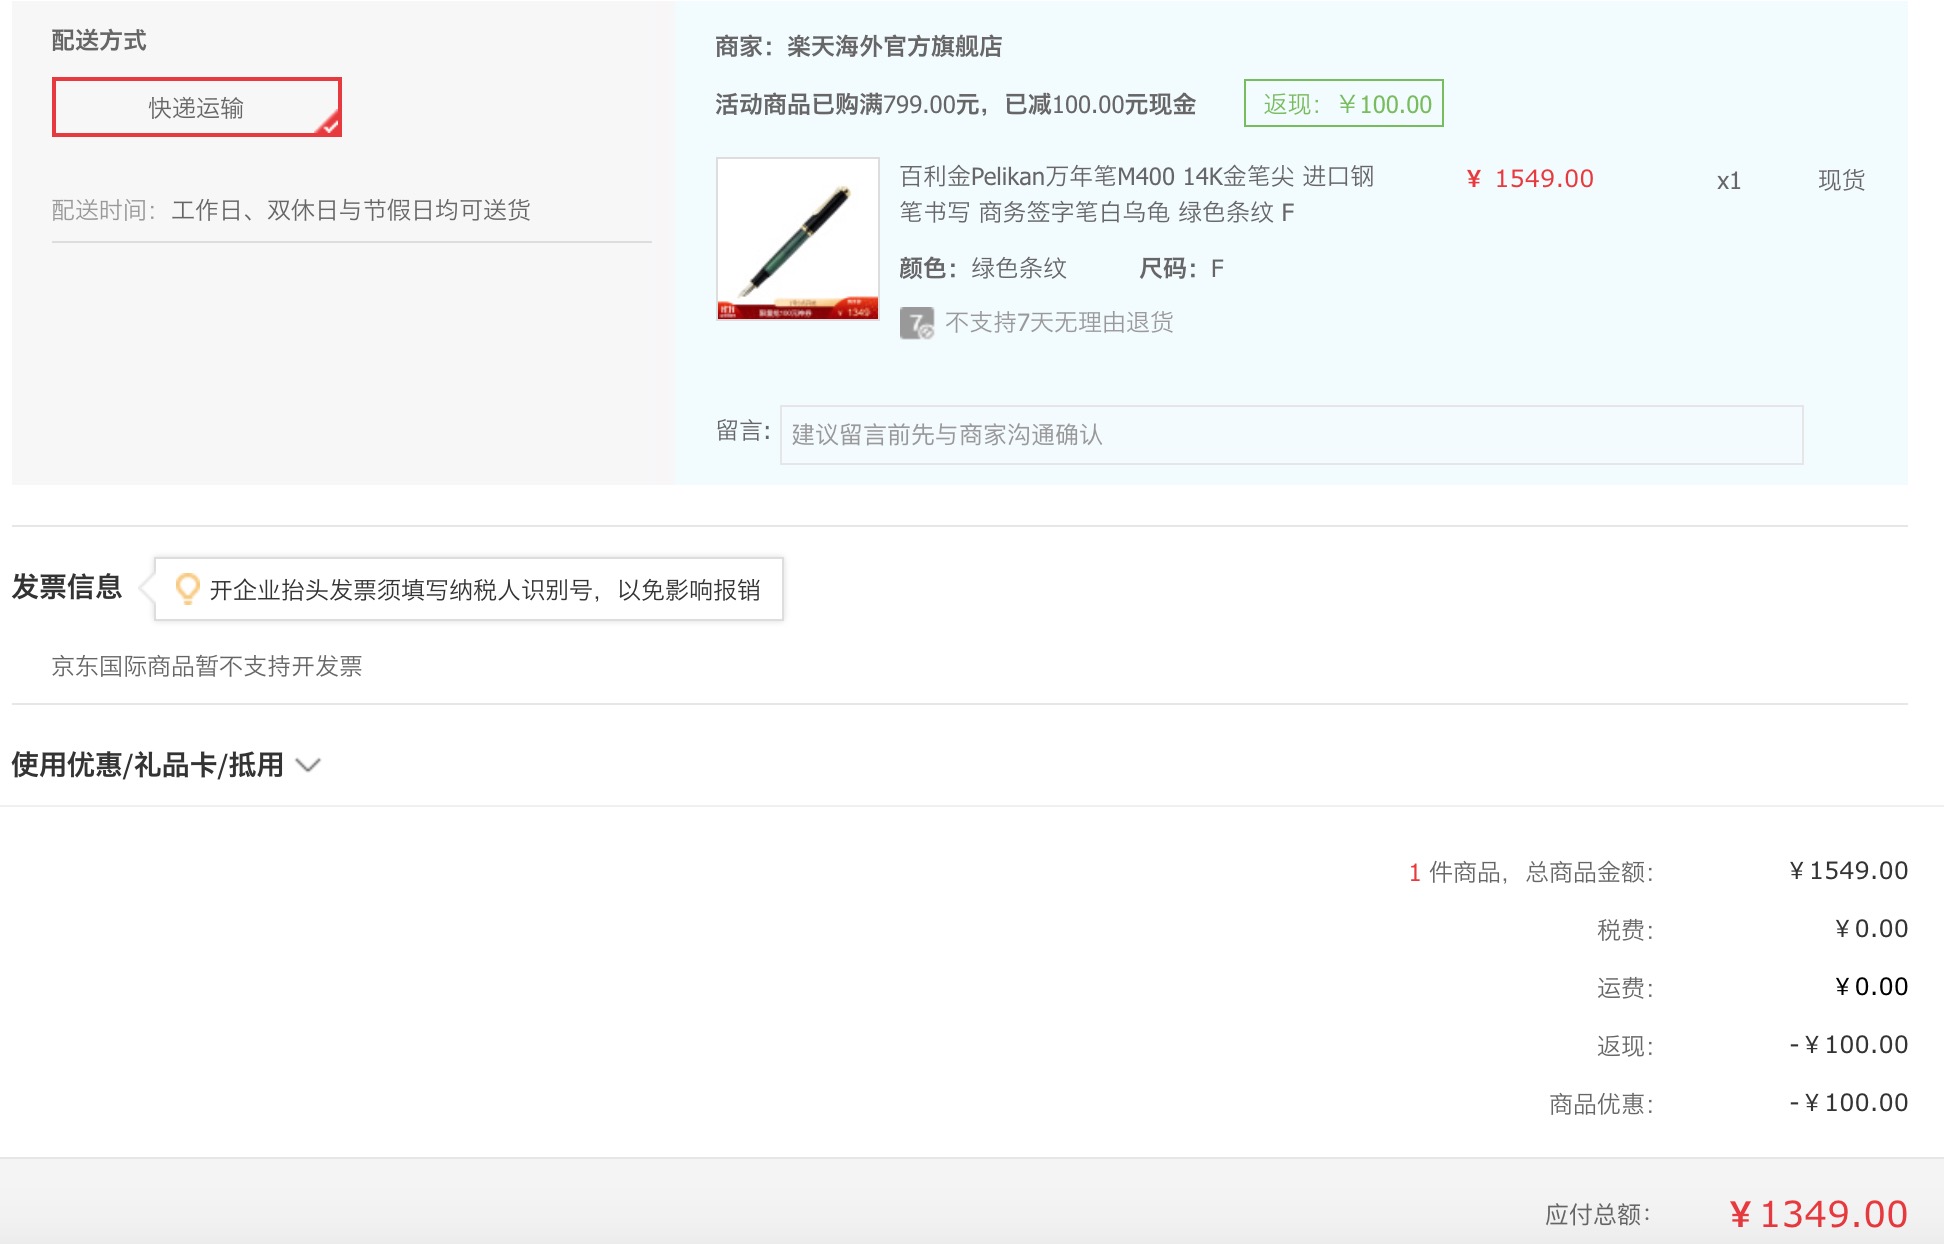
Task: Click the 发票信息 heading
Action: pos(67,587)
